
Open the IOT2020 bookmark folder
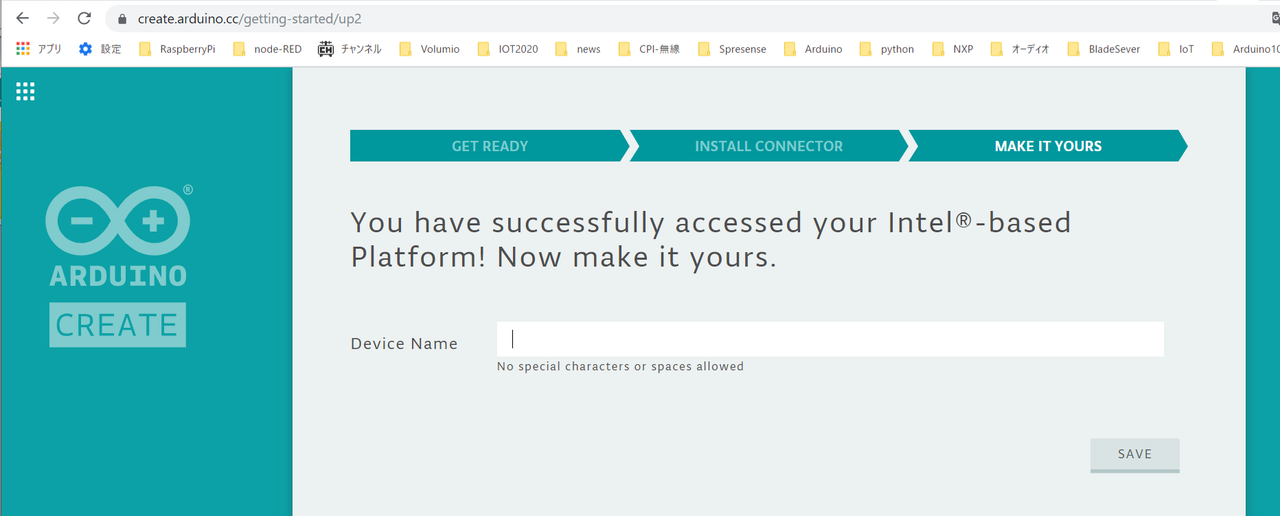click(x=507, y=48)
